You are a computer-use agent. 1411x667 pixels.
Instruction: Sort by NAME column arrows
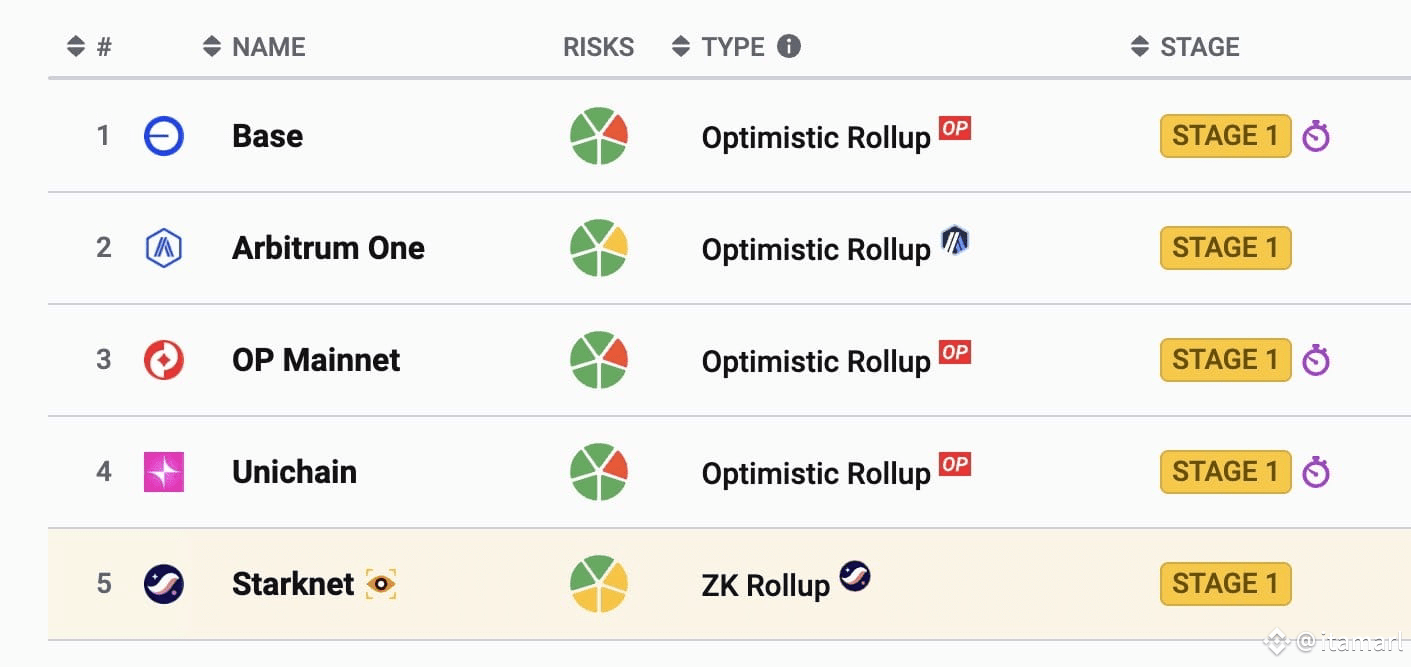pyautogui.click(x=211, y=46)
